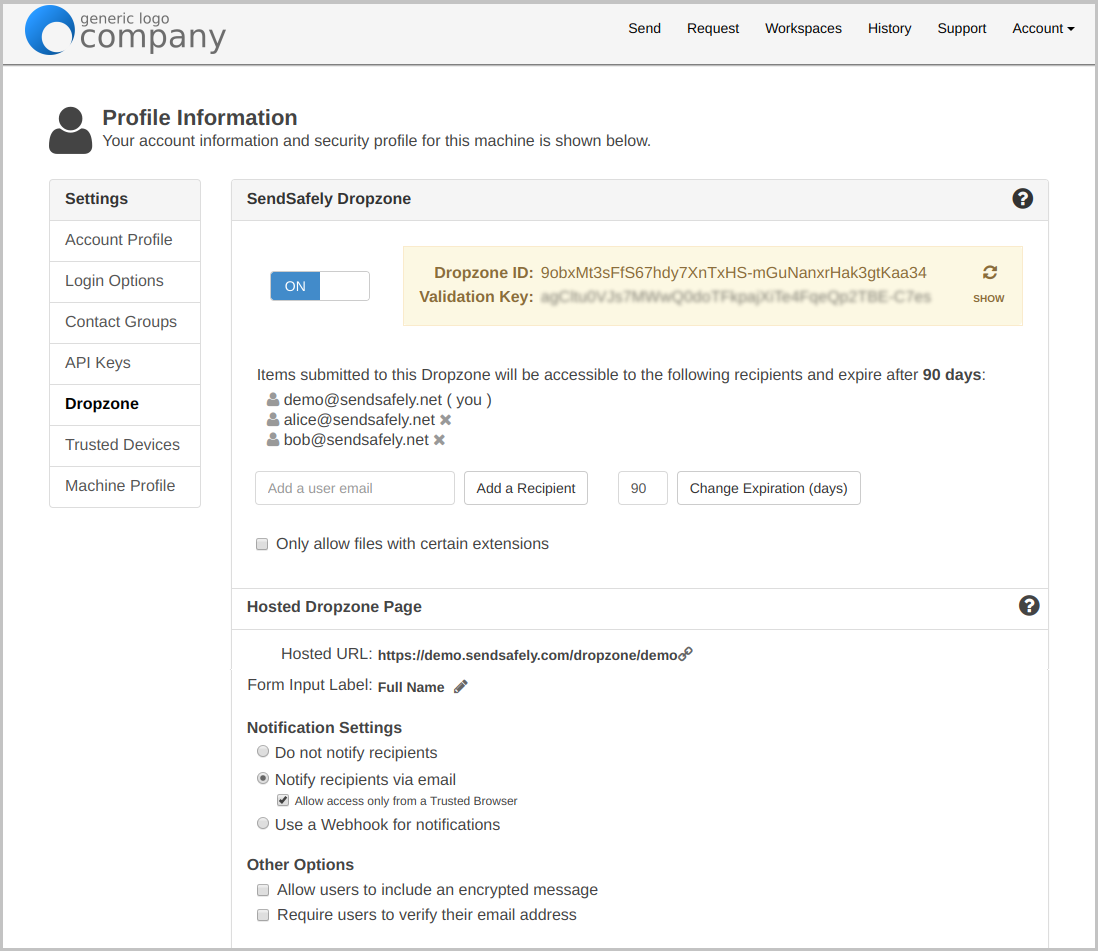Copy hosted URL via link icon
Viewport: 1098px width, 951px height.
click(686, 654)
